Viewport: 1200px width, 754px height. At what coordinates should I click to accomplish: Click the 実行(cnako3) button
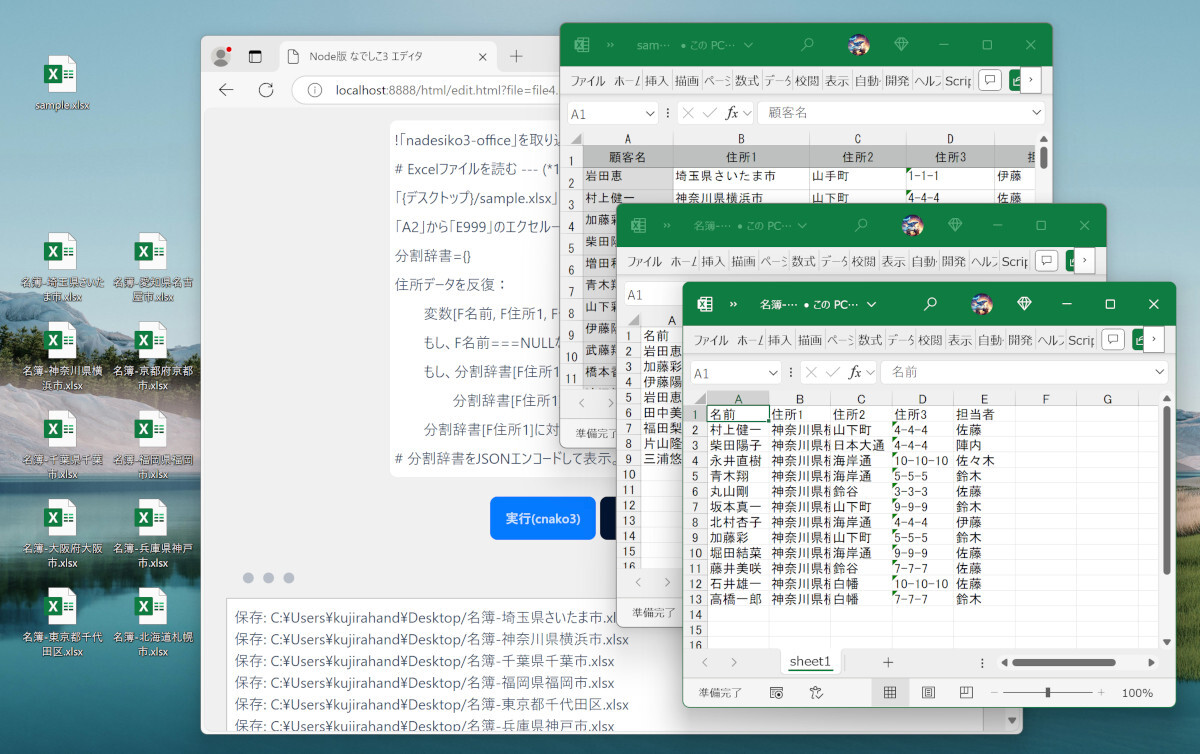542,518
